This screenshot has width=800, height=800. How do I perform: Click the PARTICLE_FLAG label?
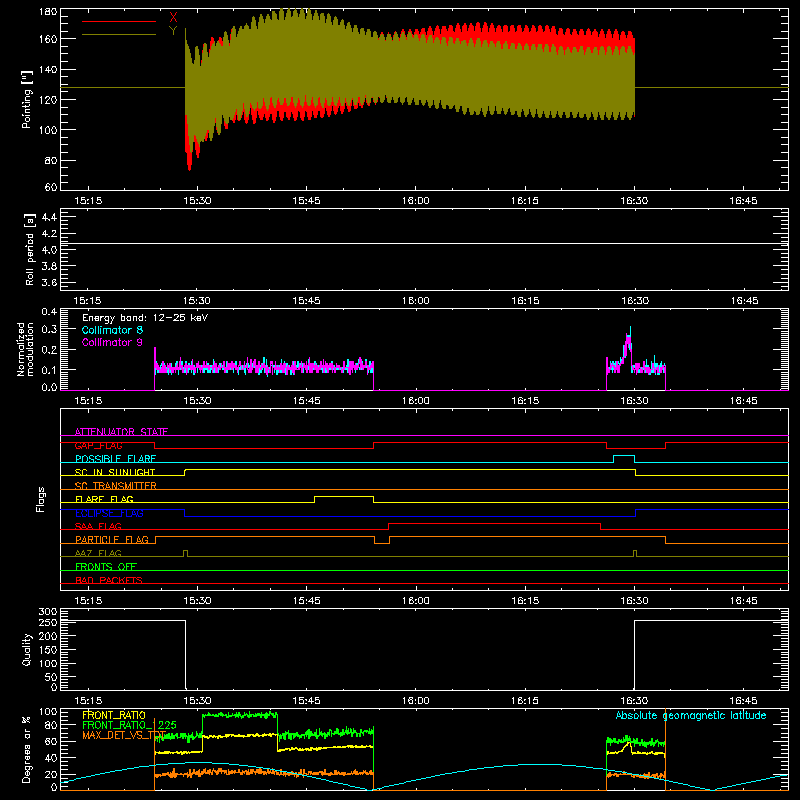(x=112, y=539)
